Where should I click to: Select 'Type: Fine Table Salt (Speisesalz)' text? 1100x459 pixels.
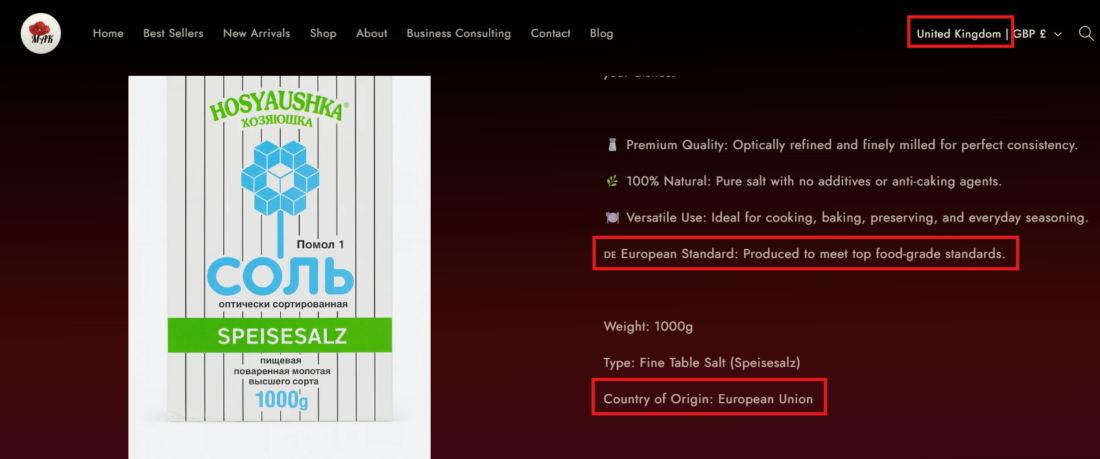[x=702, y=363]
